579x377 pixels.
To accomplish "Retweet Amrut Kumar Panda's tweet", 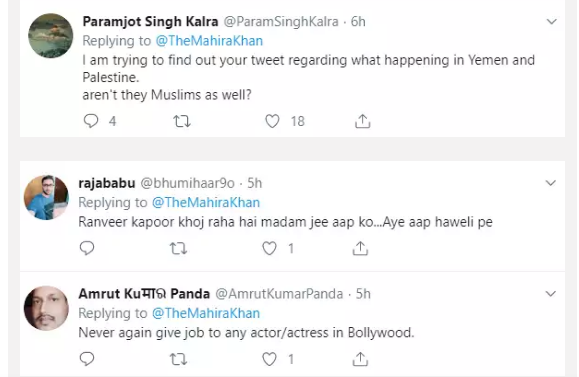I will pos(178,359).
